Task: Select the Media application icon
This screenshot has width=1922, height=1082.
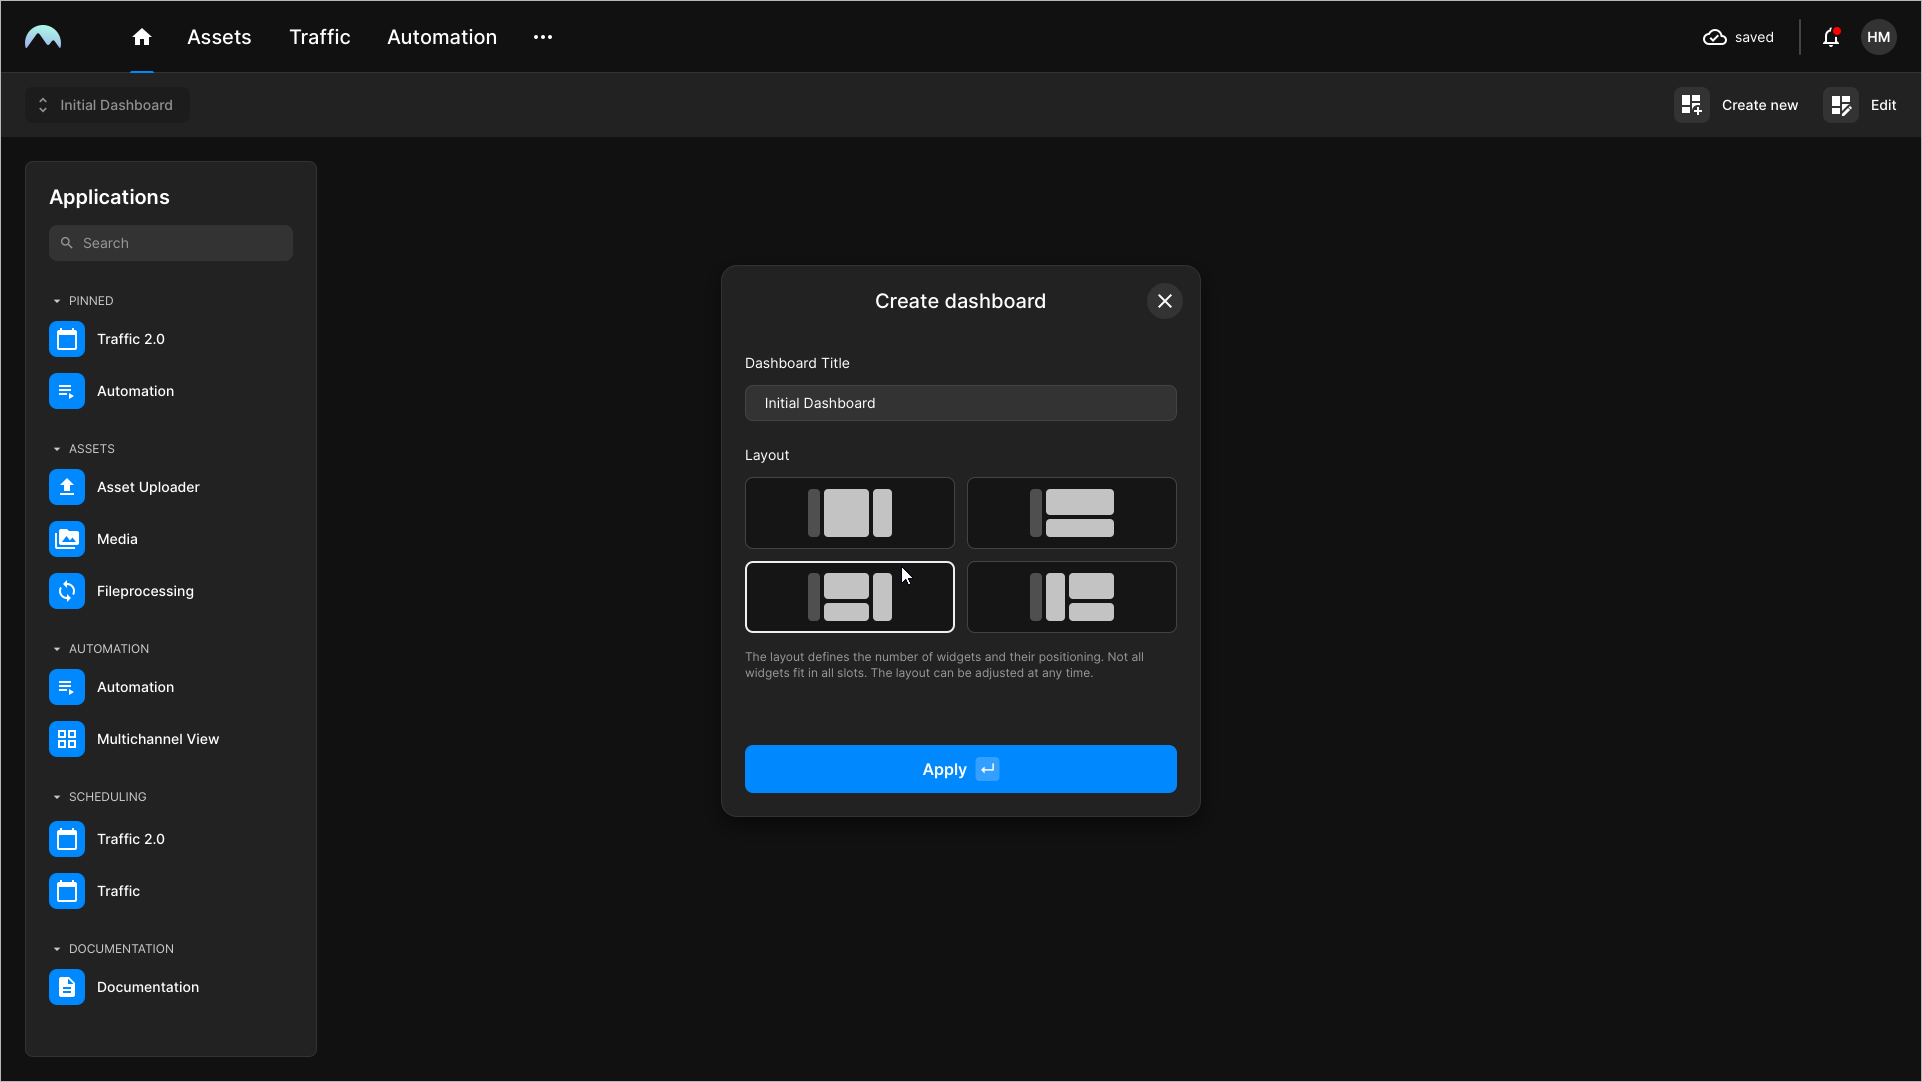Action: coord(66,538)
